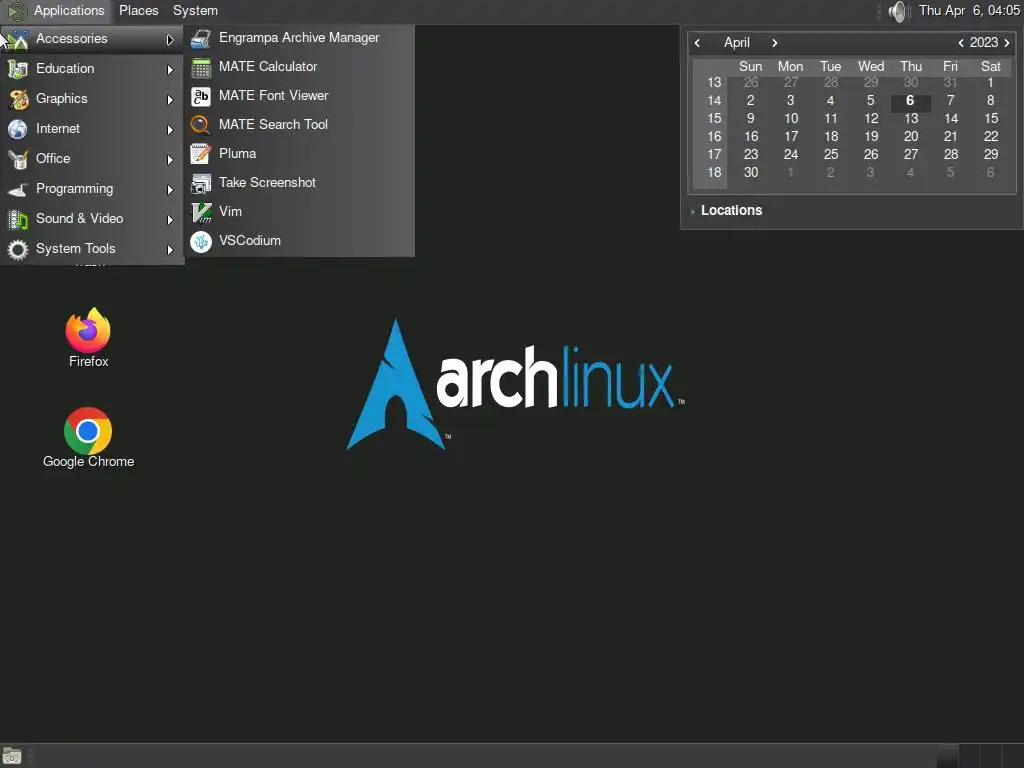The image size is (1024, 768).
Task: Select today's date 6 in calendar
Action: point(910,101)
